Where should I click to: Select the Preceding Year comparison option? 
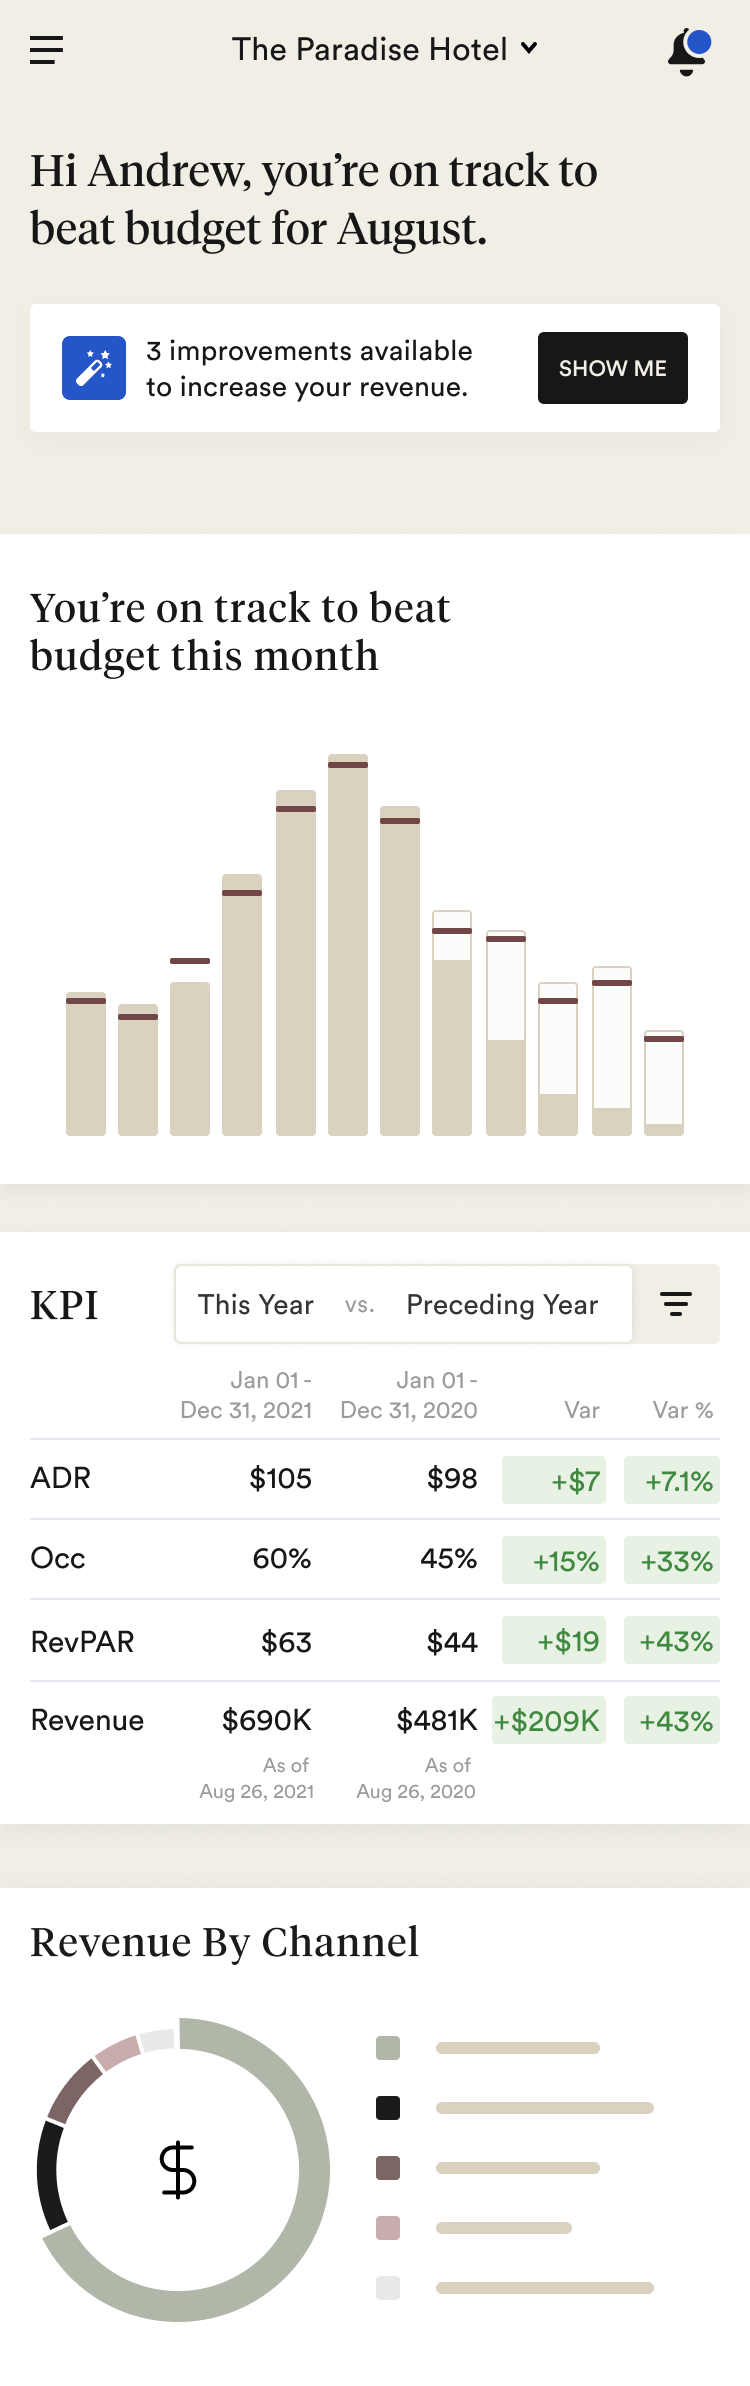point(502,1304)
